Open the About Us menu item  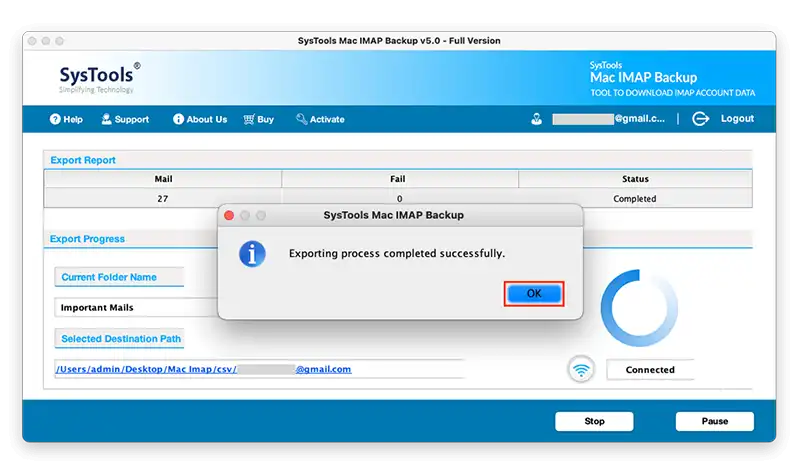point(200,119)
